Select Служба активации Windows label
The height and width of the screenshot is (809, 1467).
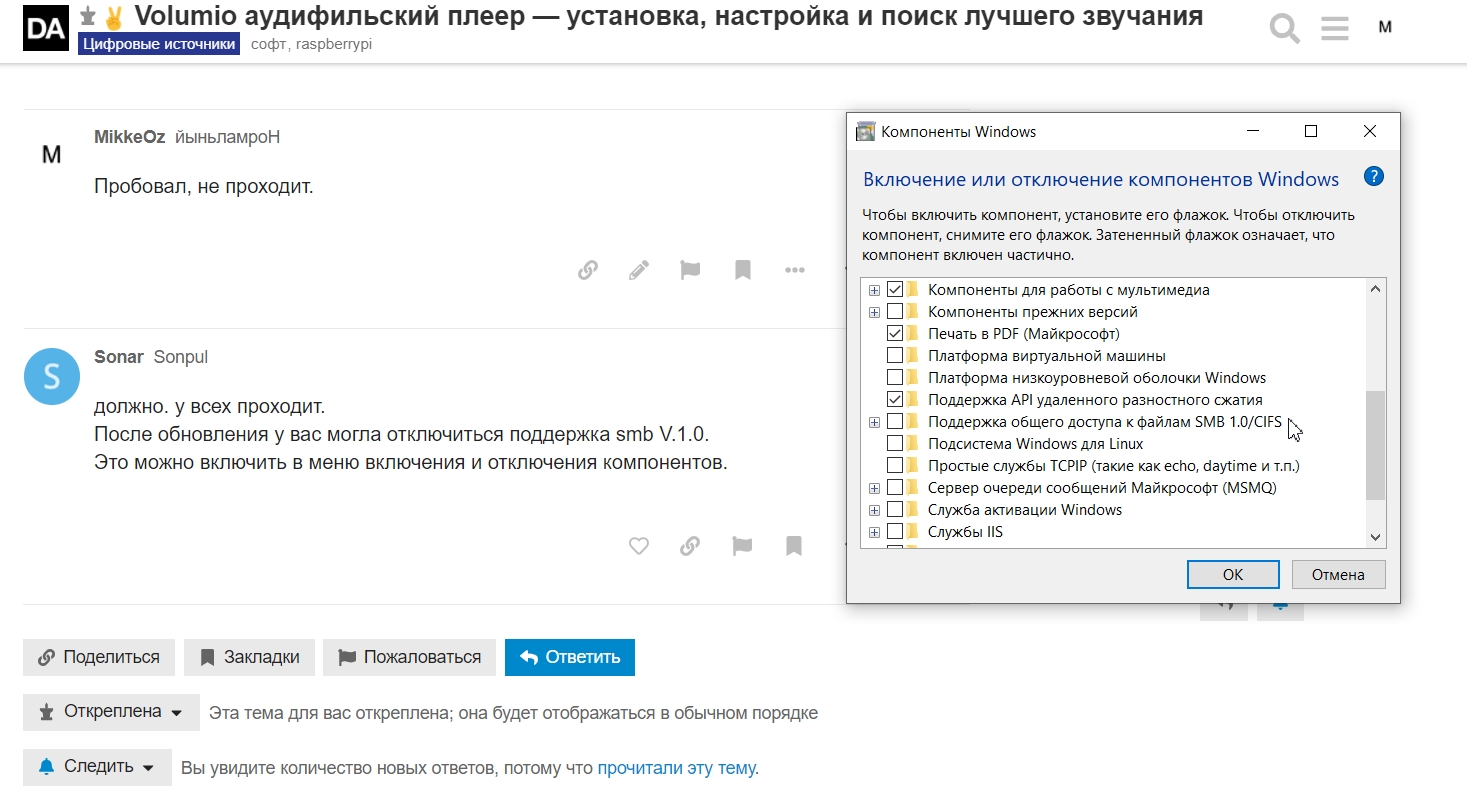1025,510
